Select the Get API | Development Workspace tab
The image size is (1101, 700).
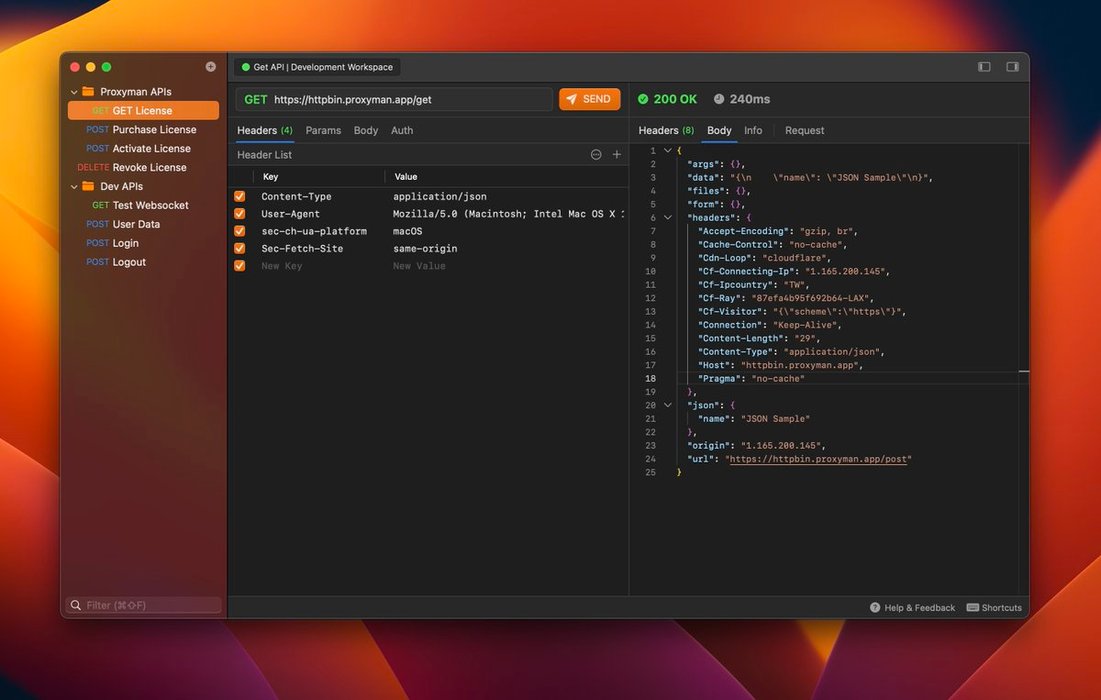point(317,67)
